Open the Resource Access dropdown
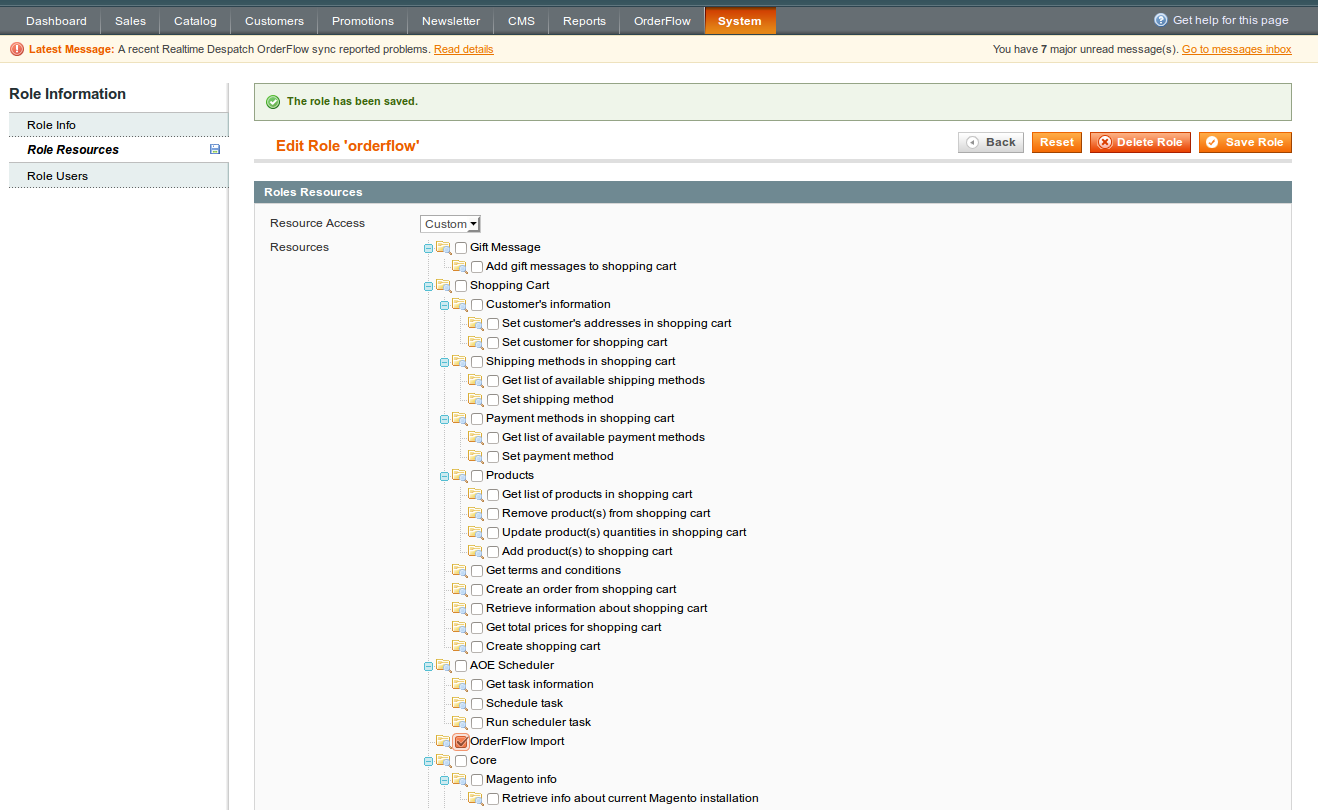 pyautogui.click(x=450, y=223)
